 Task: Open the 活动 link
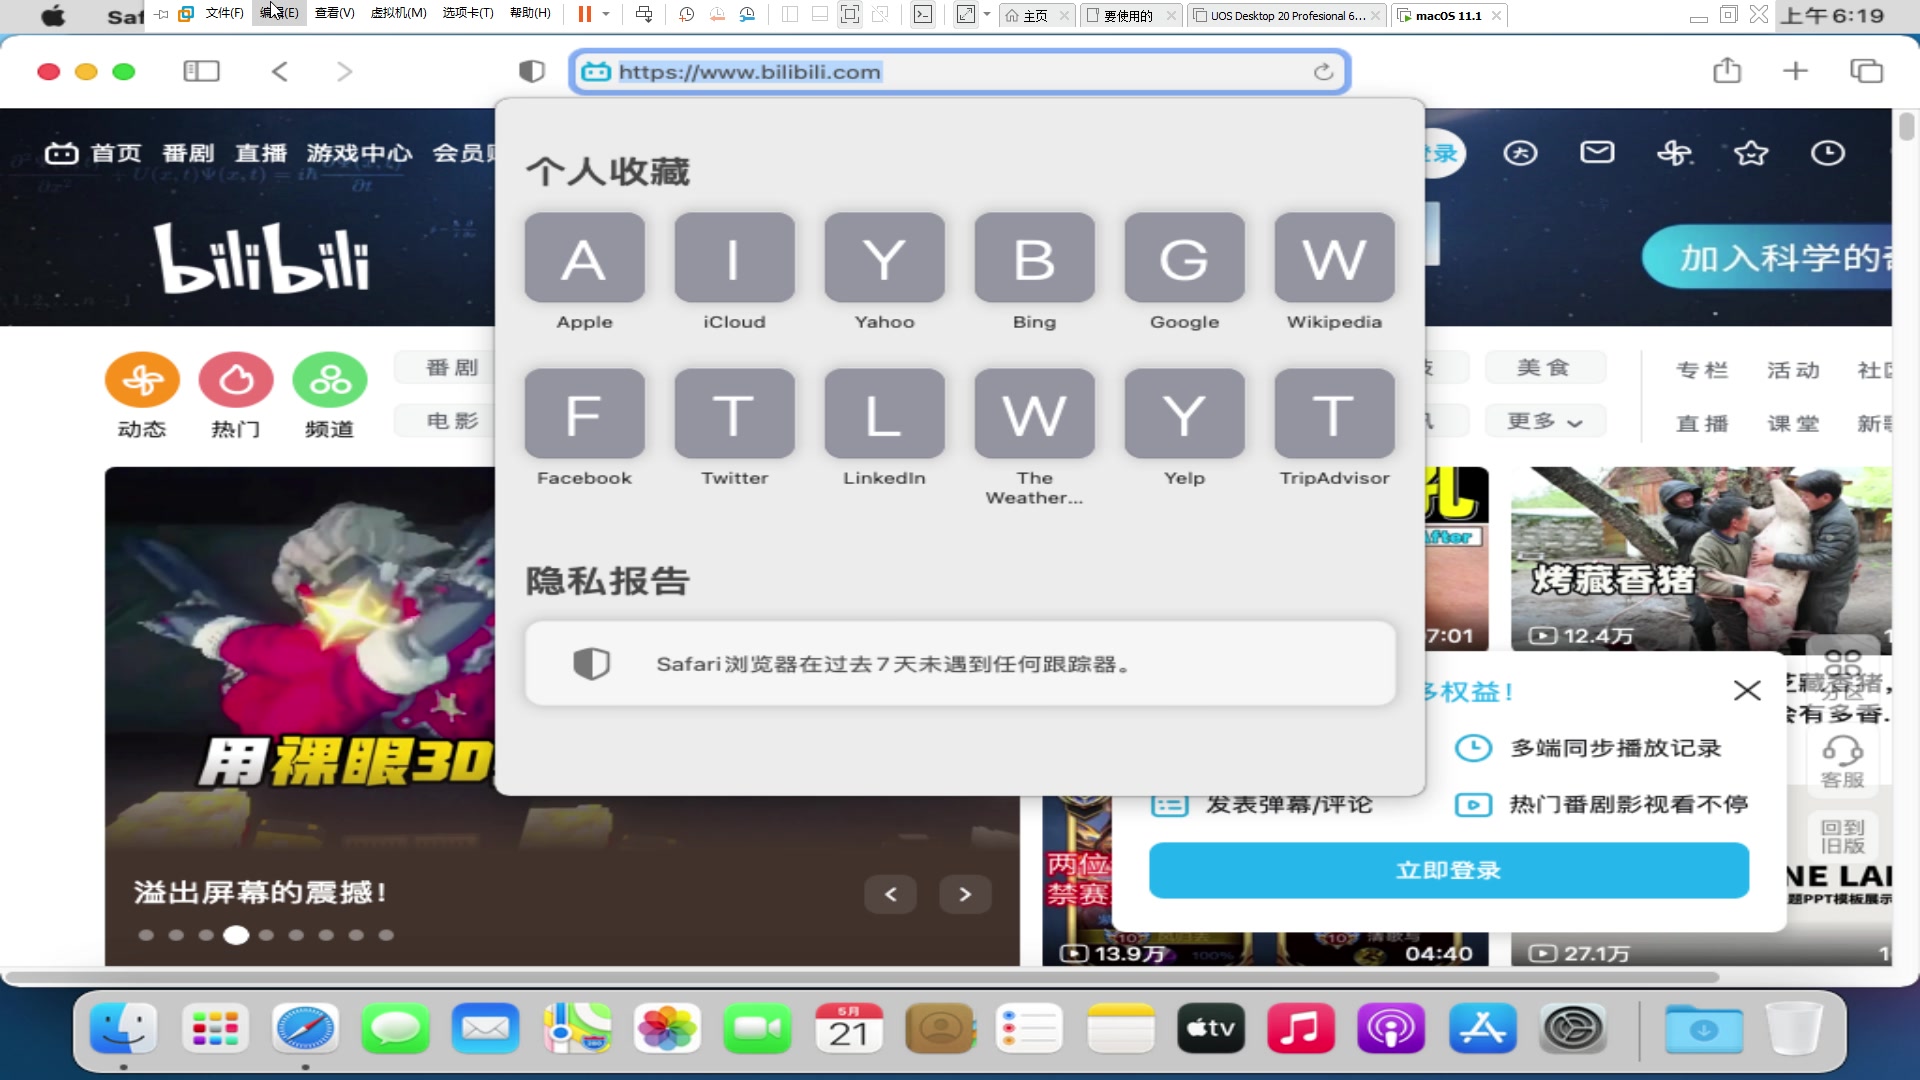1793,370
